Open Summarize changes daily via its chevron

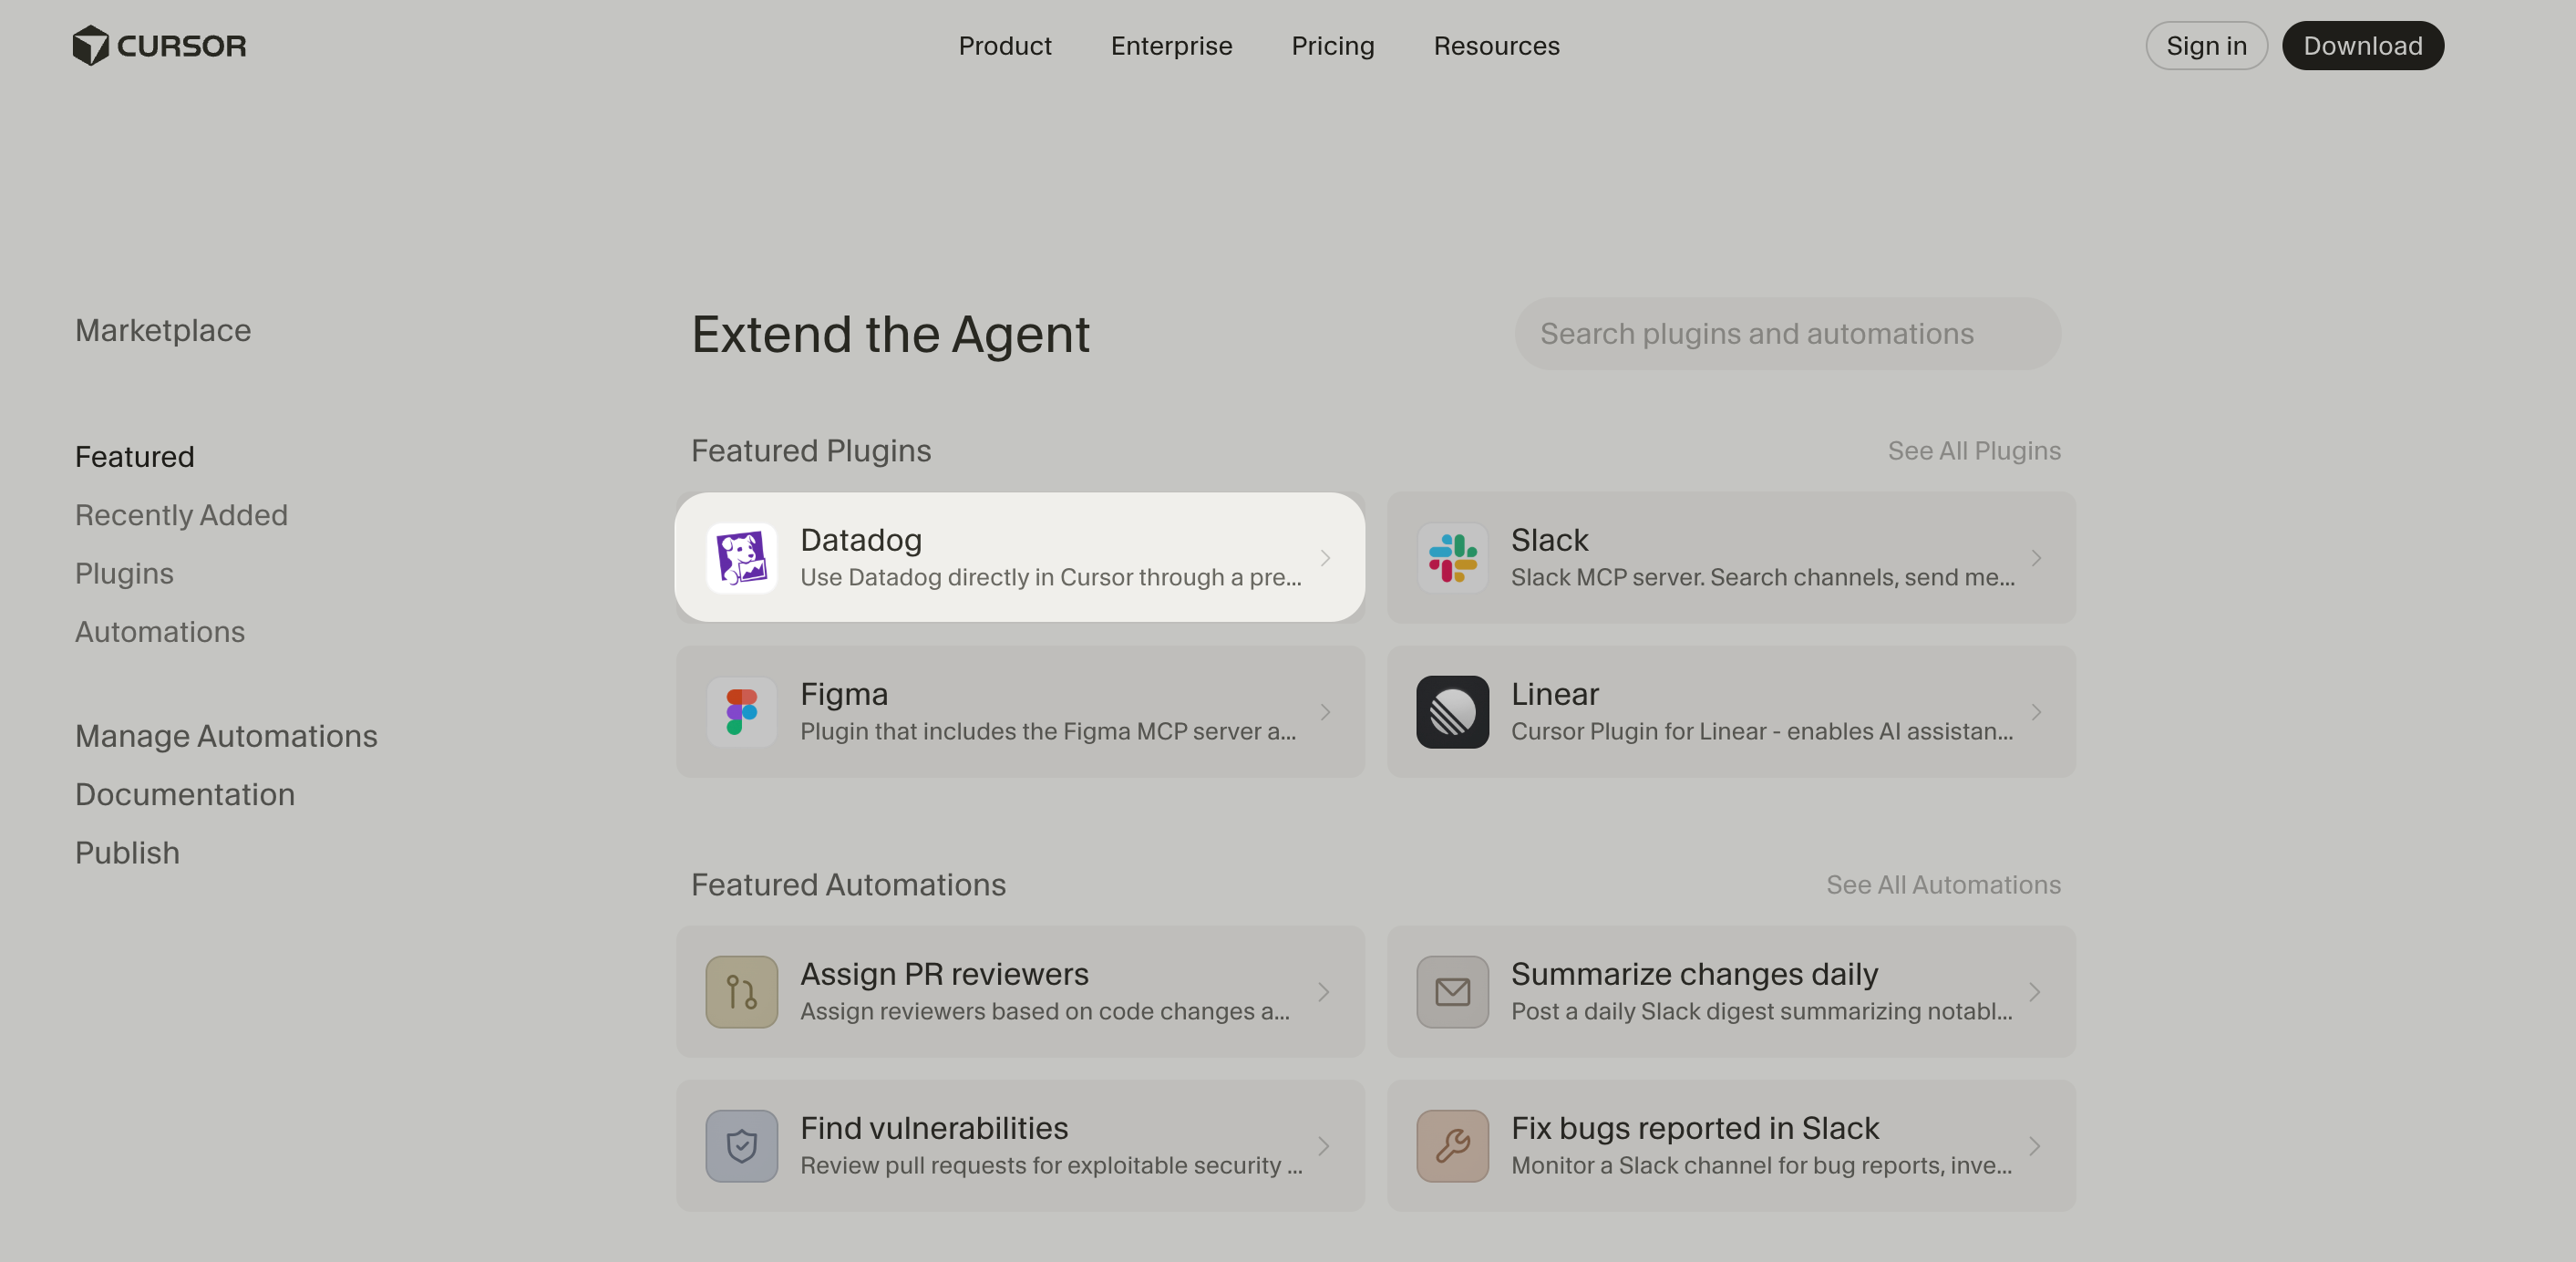coord(2035,992)
